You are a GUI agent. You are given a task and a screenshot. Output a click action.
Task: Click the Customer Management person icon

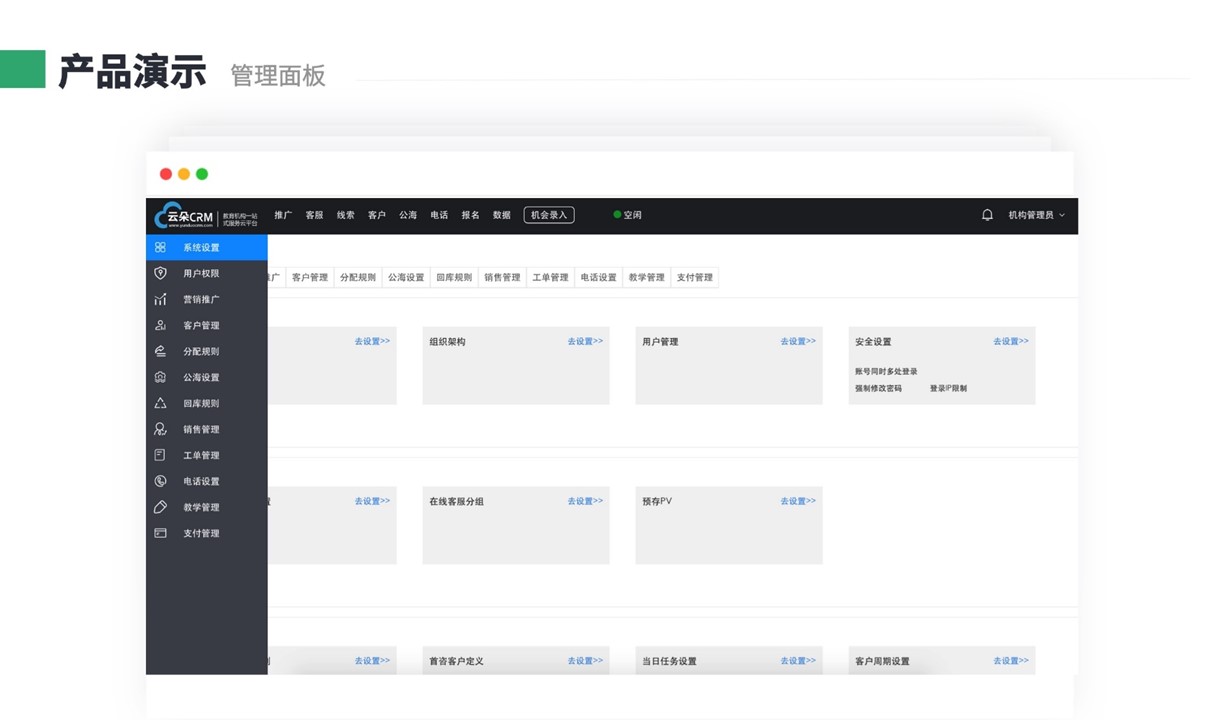tap(160, 325)
